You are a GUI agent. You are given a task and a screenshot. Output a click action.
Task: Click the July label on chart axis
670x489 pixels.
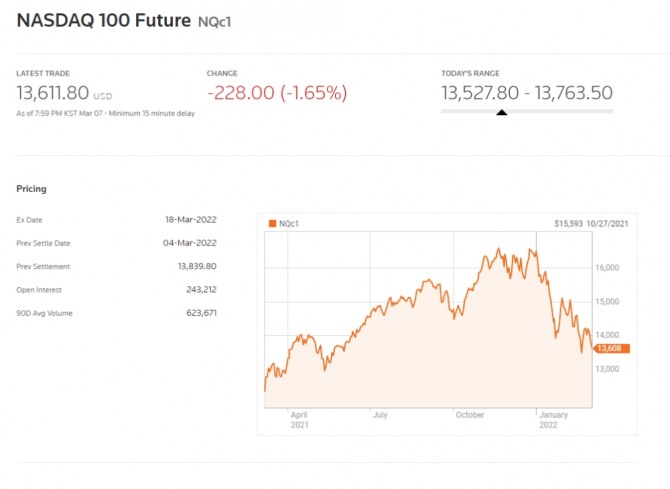click(379, 413)
